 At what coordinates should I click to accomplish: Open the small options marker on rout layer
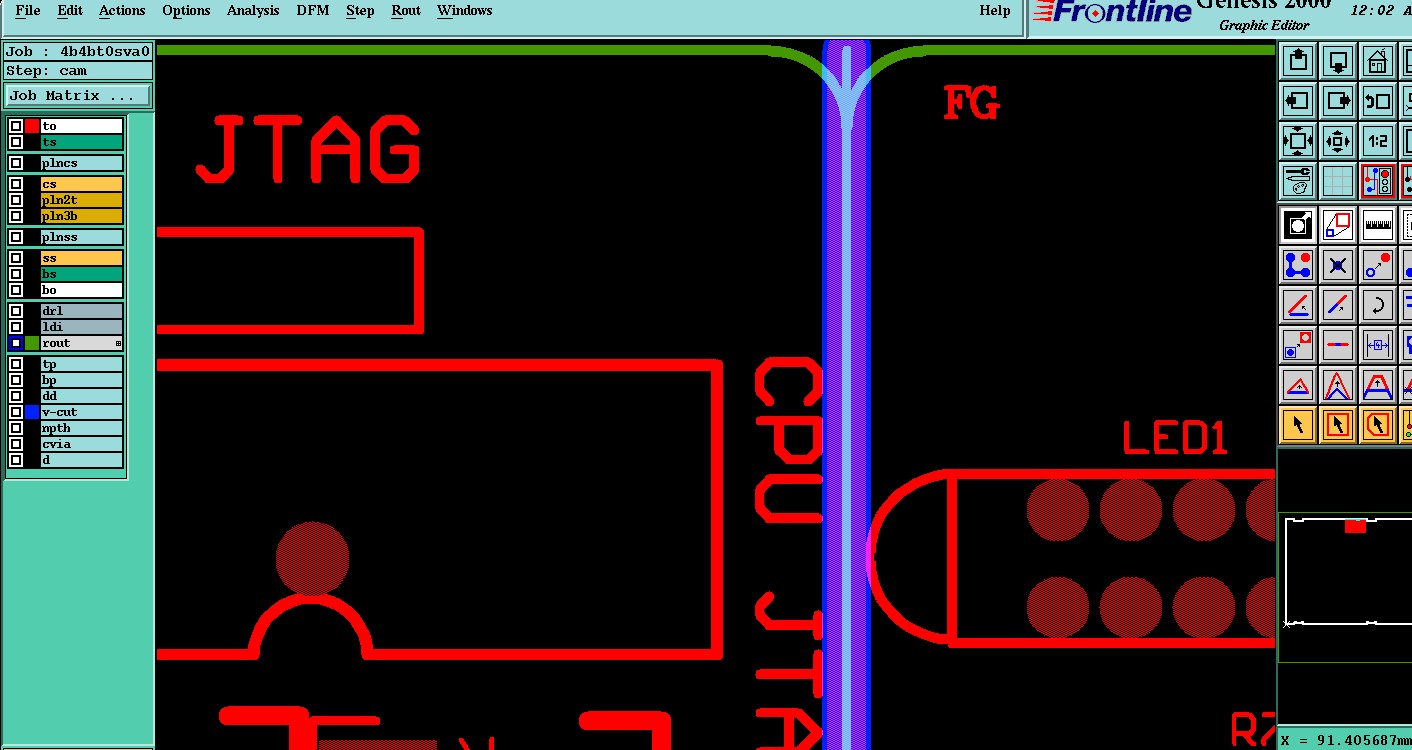click(x=118, y=343)
